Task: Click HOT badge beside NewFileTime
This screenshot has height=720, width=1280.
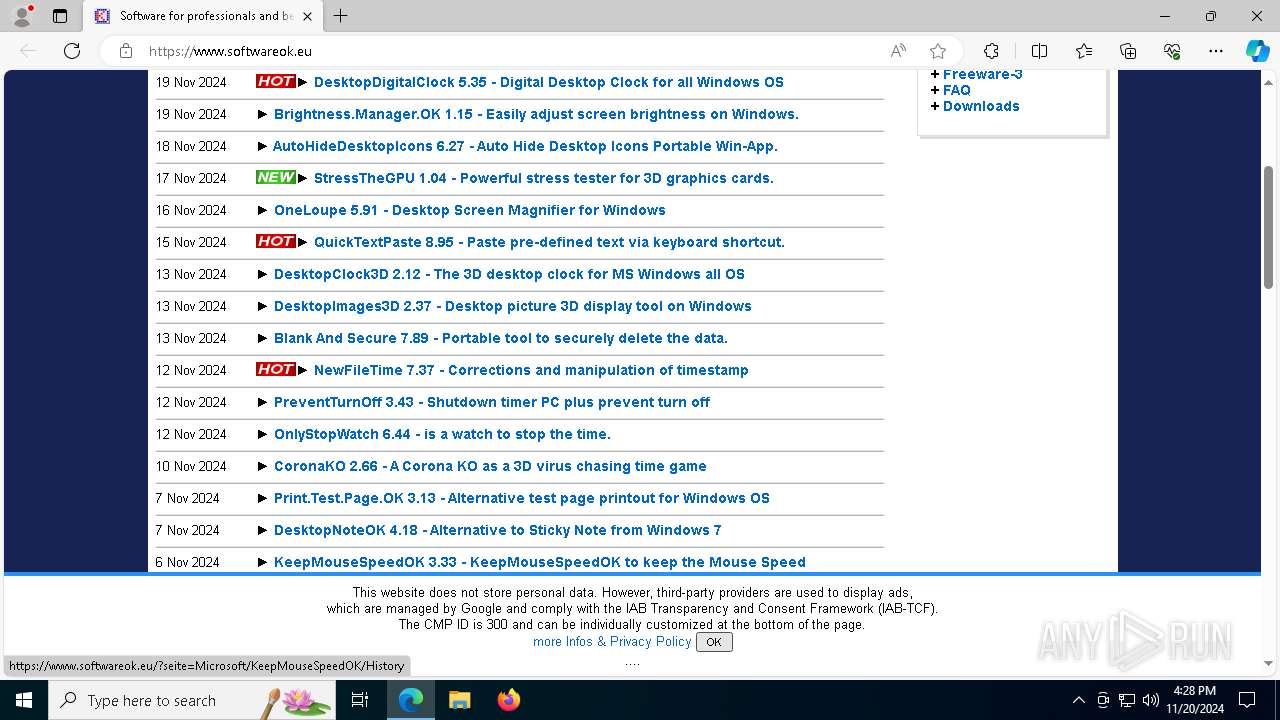Action: click(x=276, y=370)
